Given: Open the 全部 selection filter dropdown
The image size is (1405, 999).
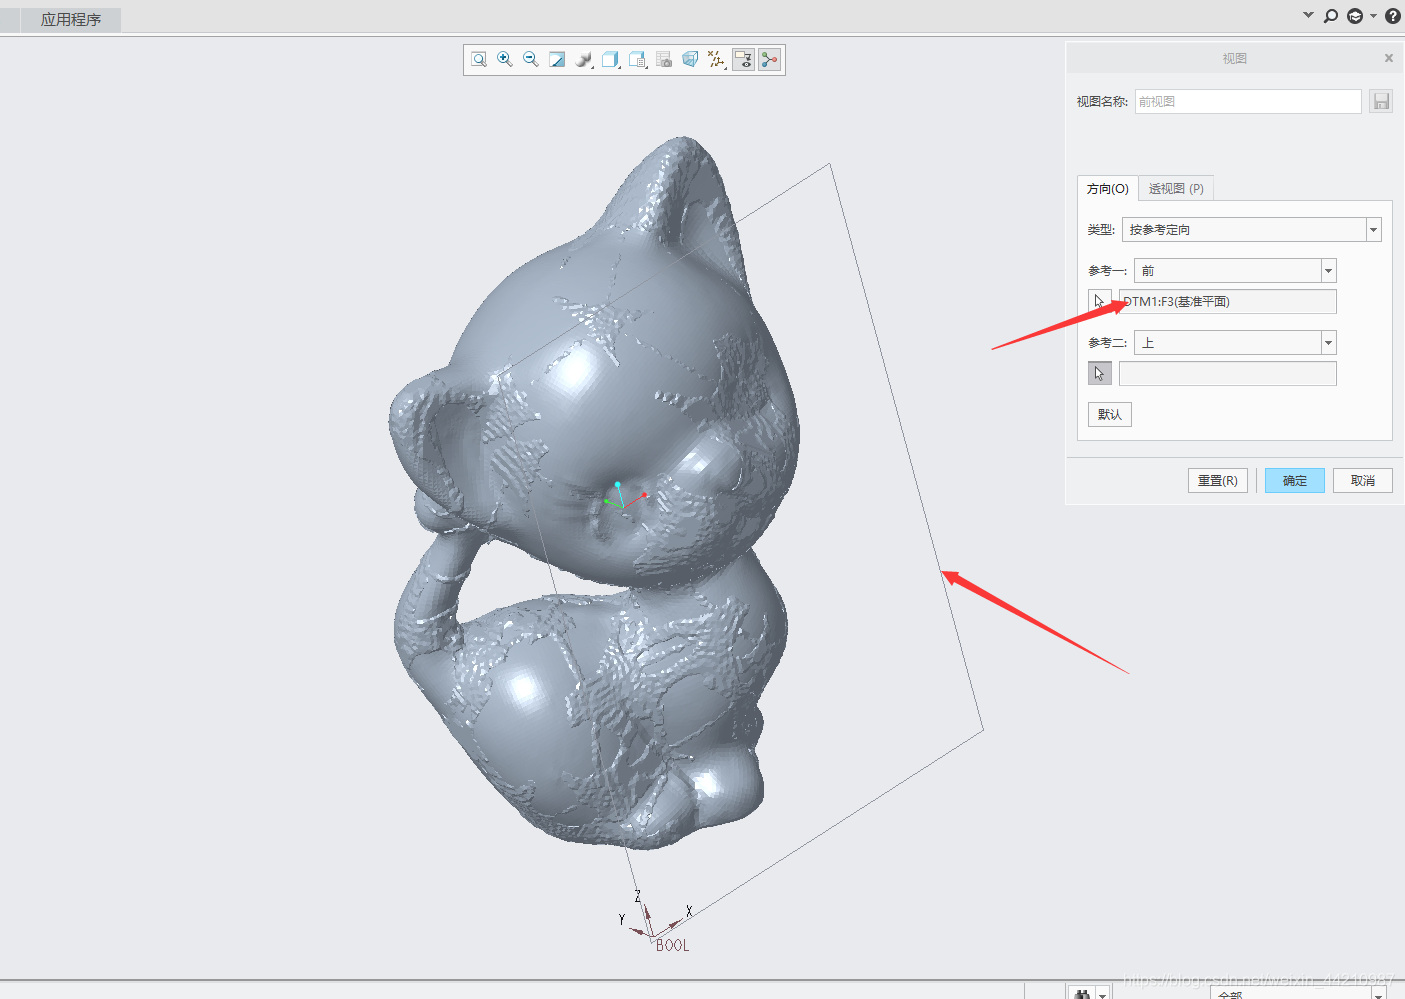Looking at the screenshot, I should point(1298,994).
